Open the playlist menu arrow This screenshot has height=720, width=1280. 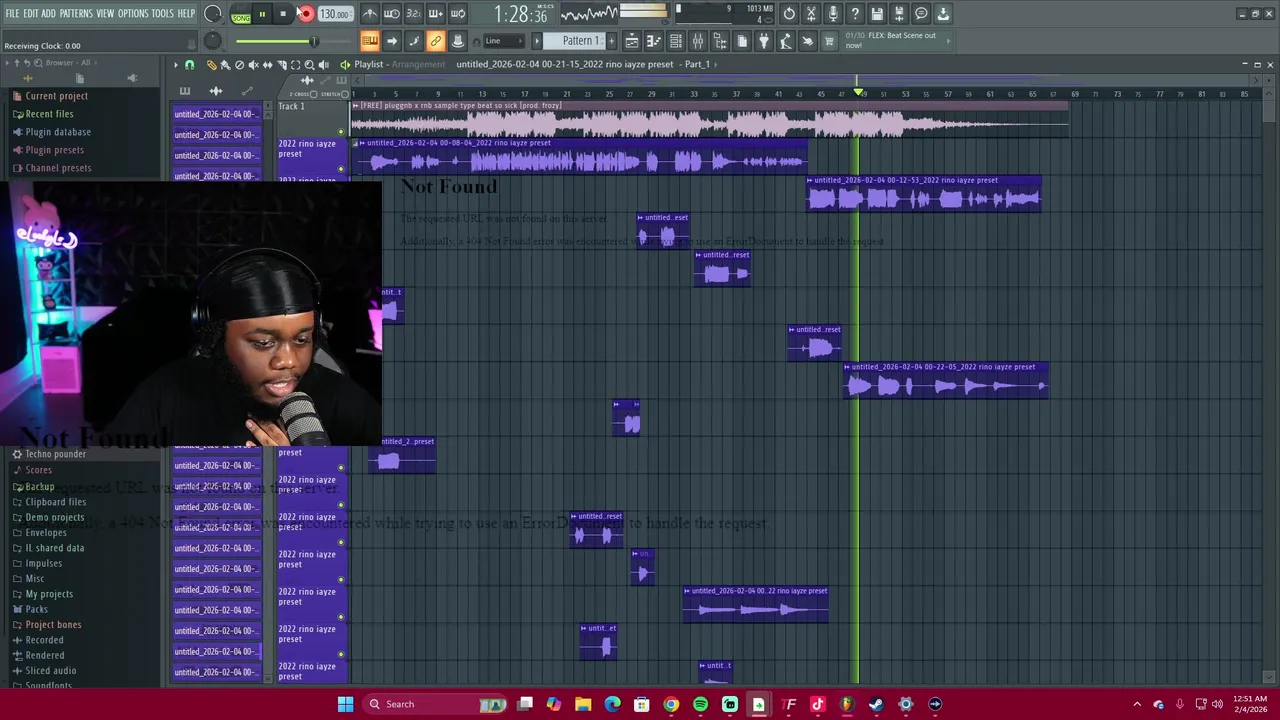coord(175,65)
